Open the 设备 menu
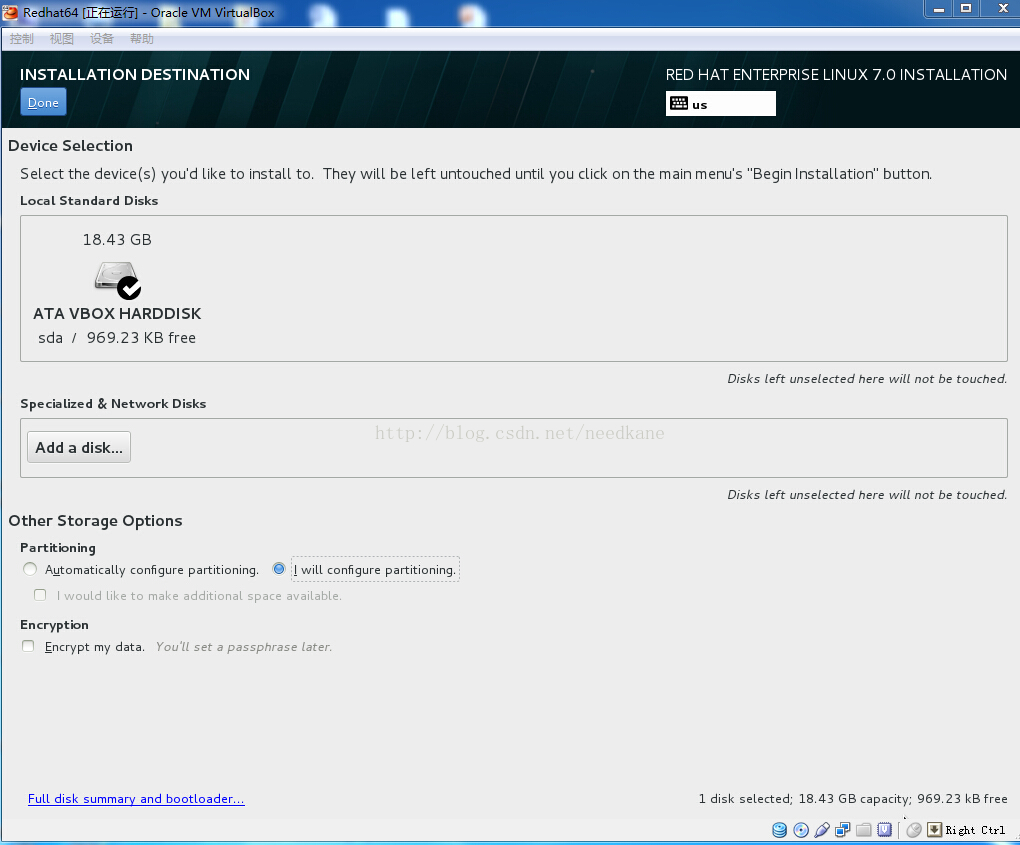The width and height of the screenshot is (1020, 845). point(101,39)
